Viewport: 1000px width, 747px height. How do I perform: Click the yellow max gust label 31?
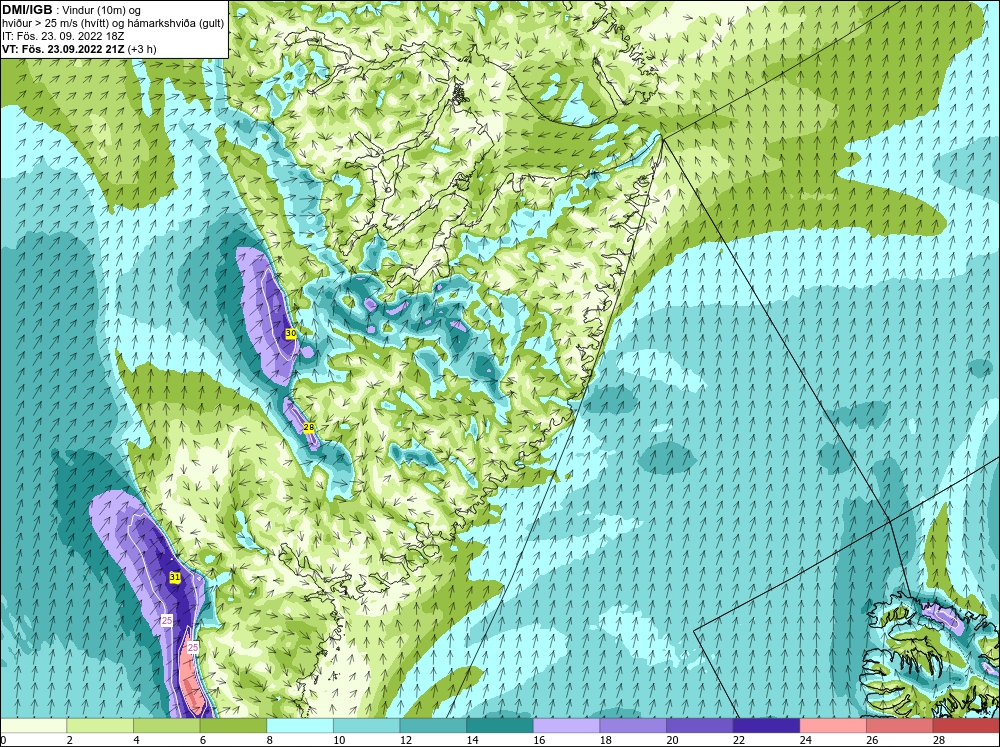point(175,578)
